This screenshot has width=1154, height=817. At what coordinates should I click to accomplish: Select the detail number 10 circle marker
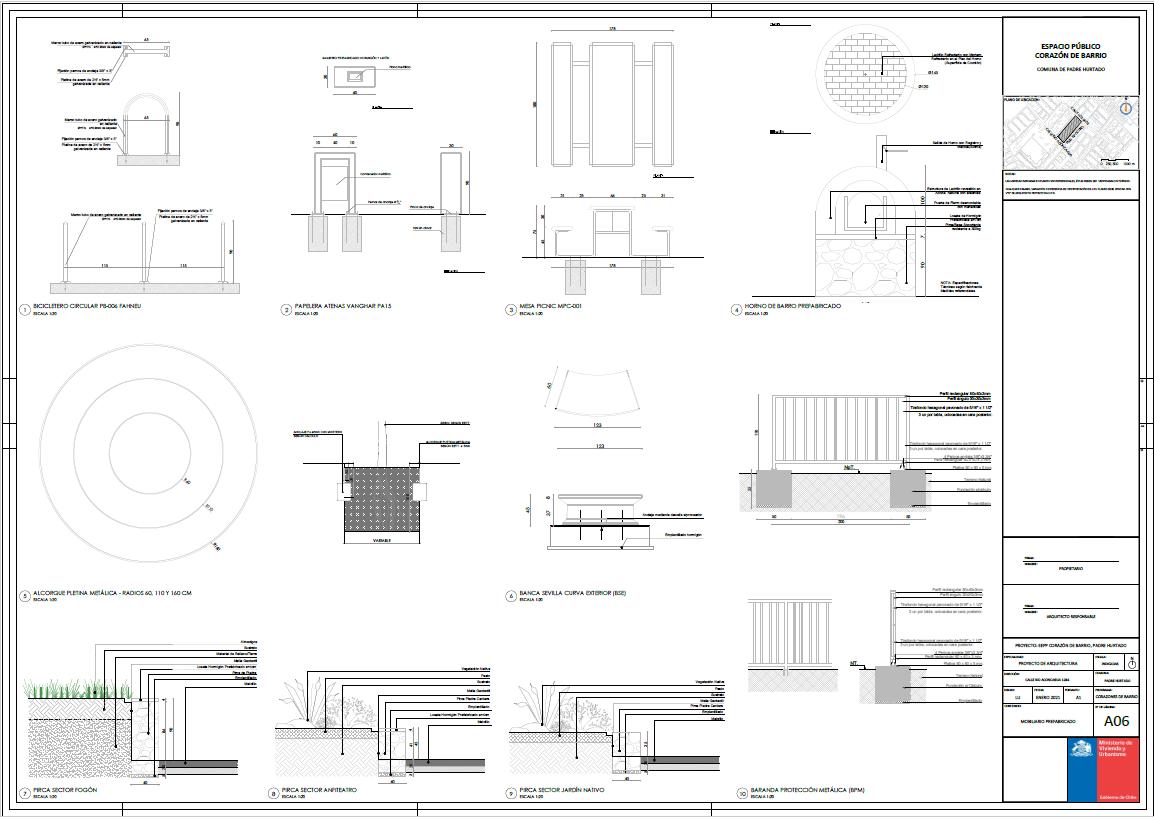coord(742,793)
